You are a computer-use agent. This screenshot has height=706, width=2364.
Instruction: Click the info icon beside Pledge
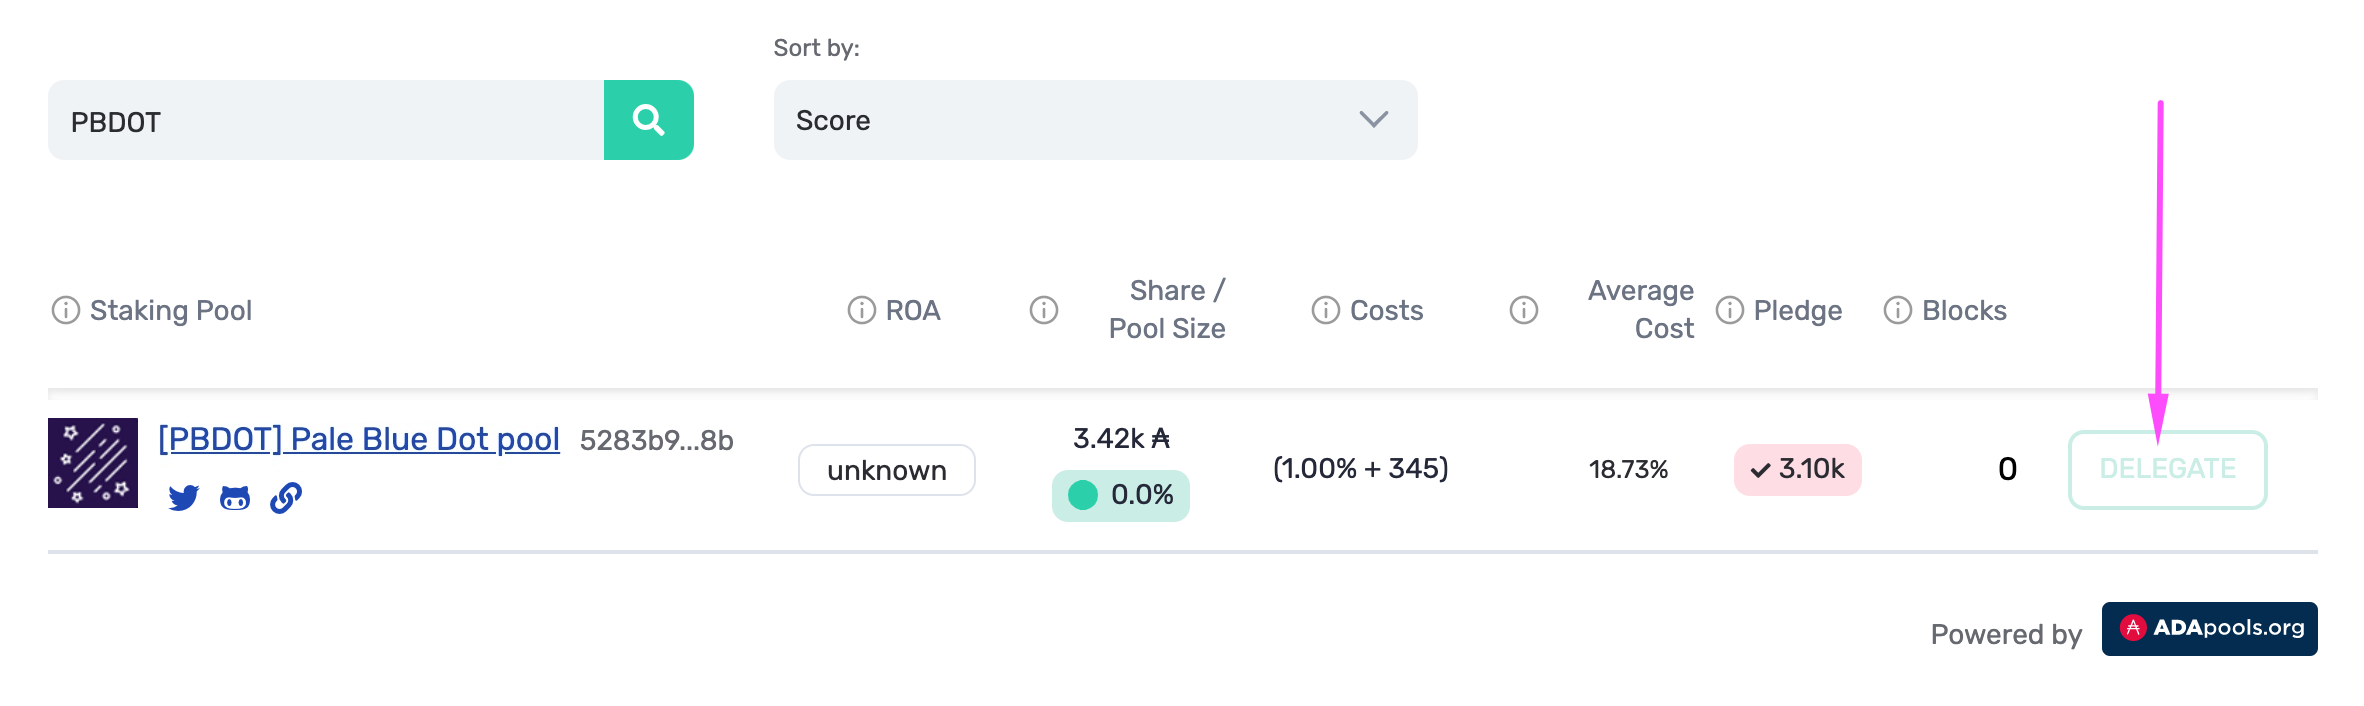1730,310
